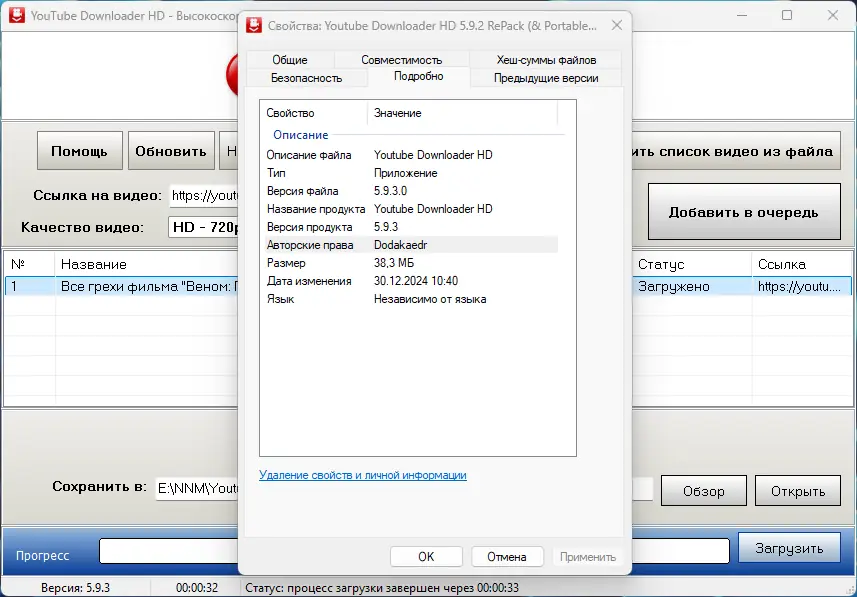Close the YouTube Downloader HD window

[832, 15]
